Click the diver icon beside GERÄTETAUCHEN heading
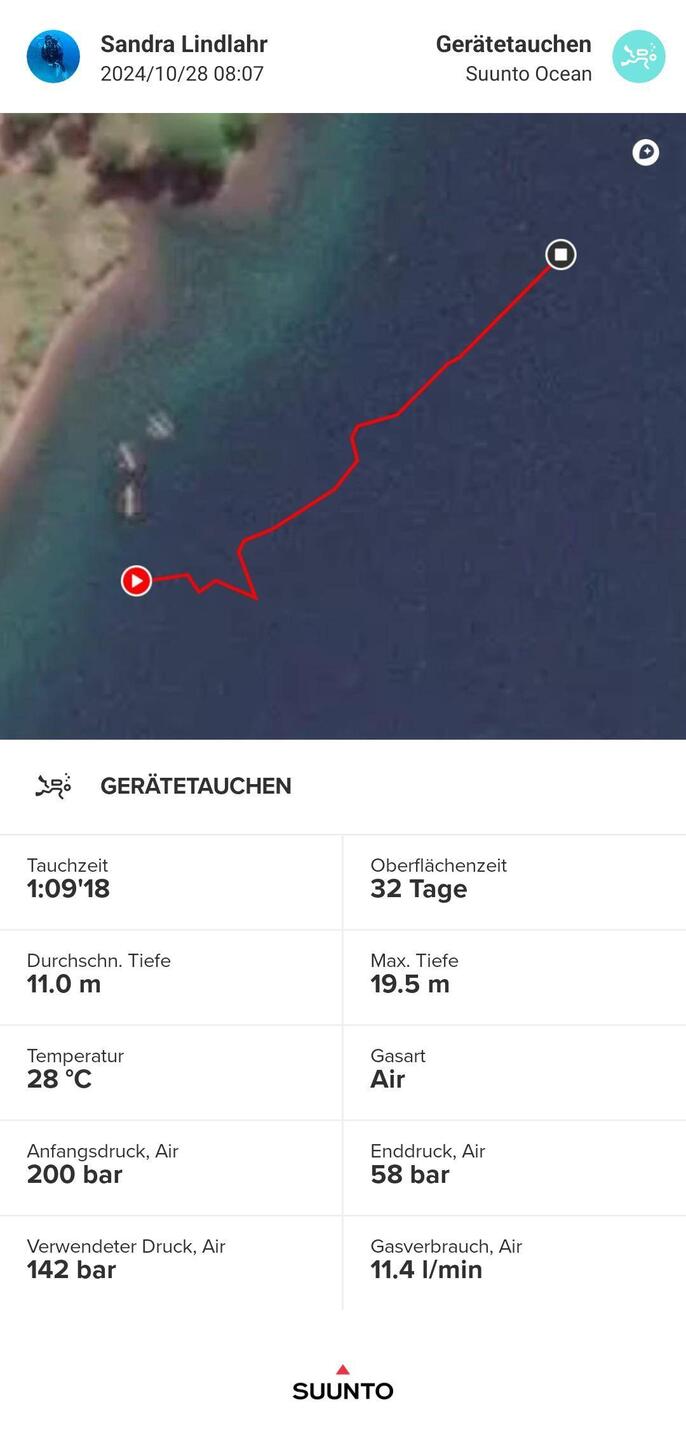Screen dimensions: 686x1440 [x=53, y=786]
